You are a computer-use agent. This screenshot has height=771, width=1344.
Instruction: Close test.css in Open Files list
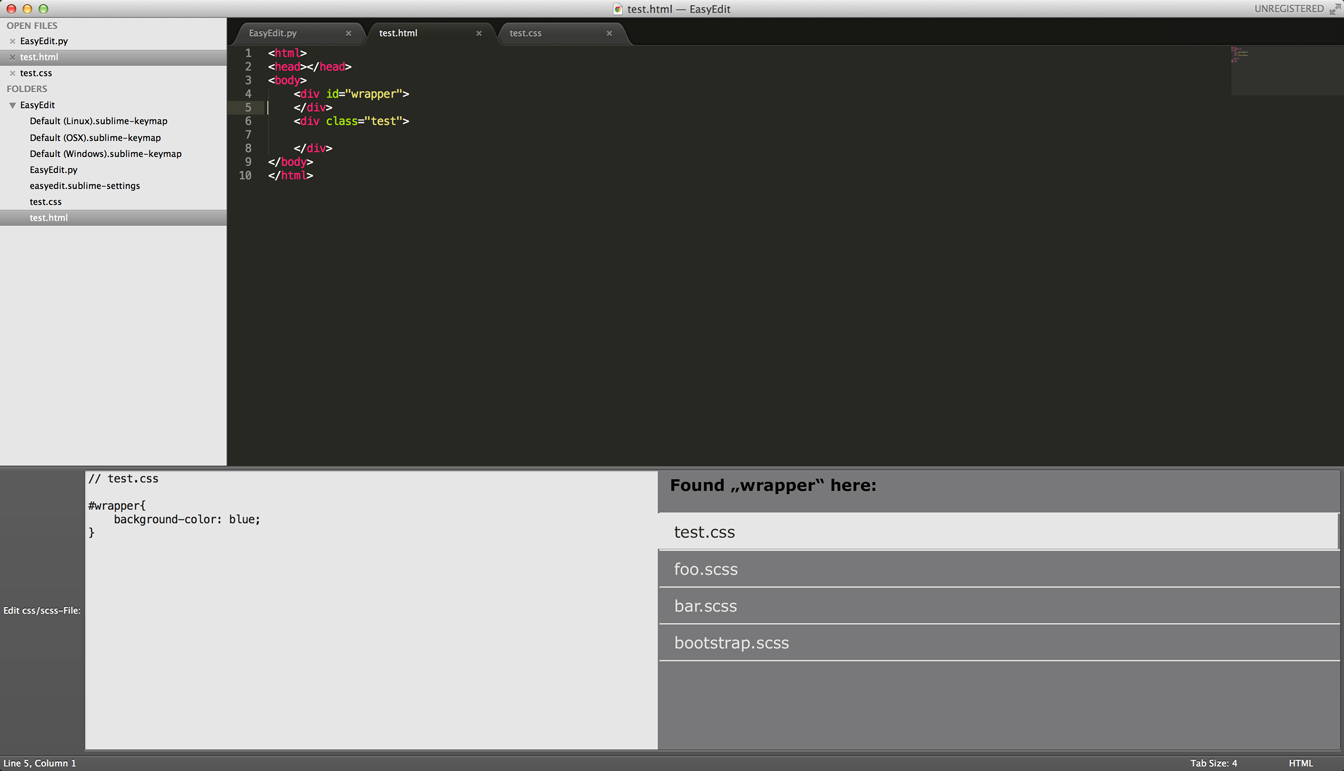[12, 73]
